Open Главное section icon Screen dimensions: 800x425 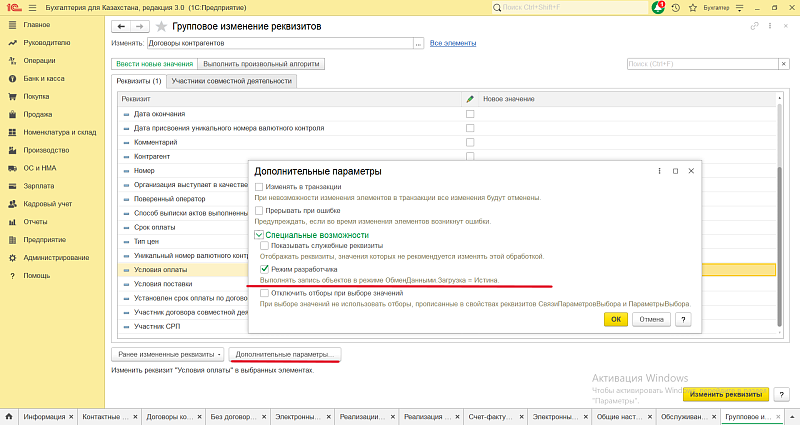coord(12,24)
